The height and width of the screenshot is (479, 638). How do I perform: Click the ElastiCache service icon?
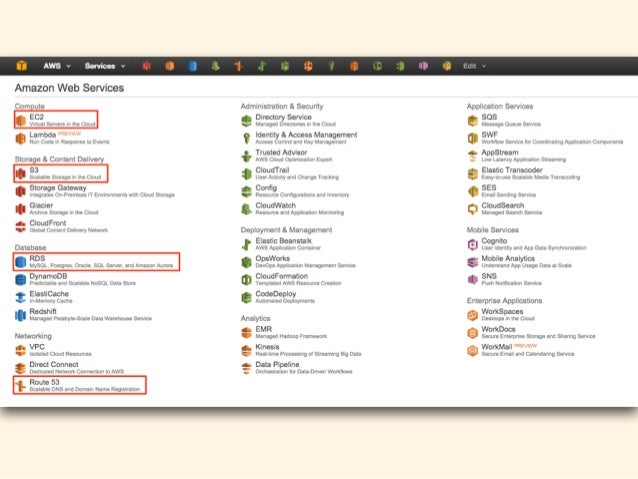[21, 297]
